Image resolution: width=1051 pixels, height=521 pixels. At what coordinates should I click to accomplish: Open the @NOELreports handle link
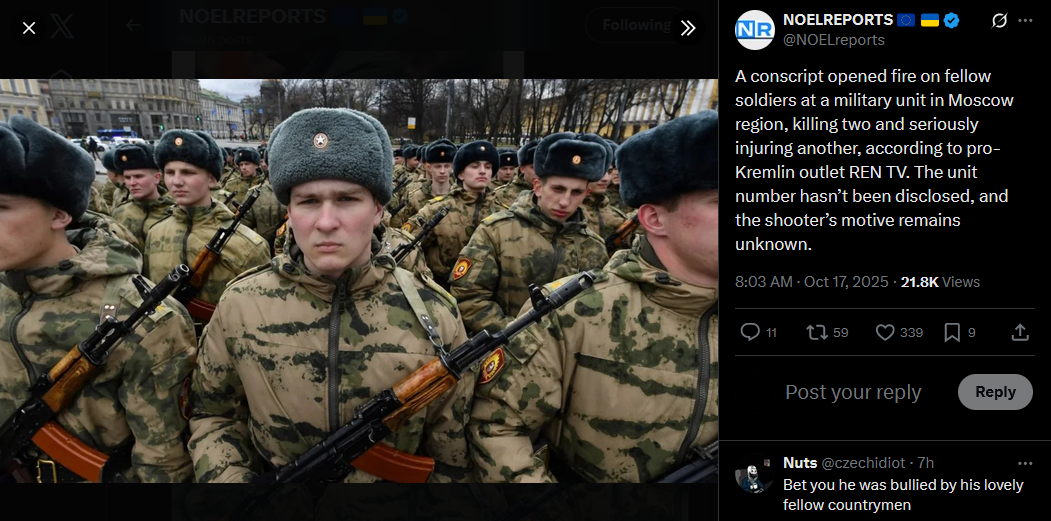(834, 40)
